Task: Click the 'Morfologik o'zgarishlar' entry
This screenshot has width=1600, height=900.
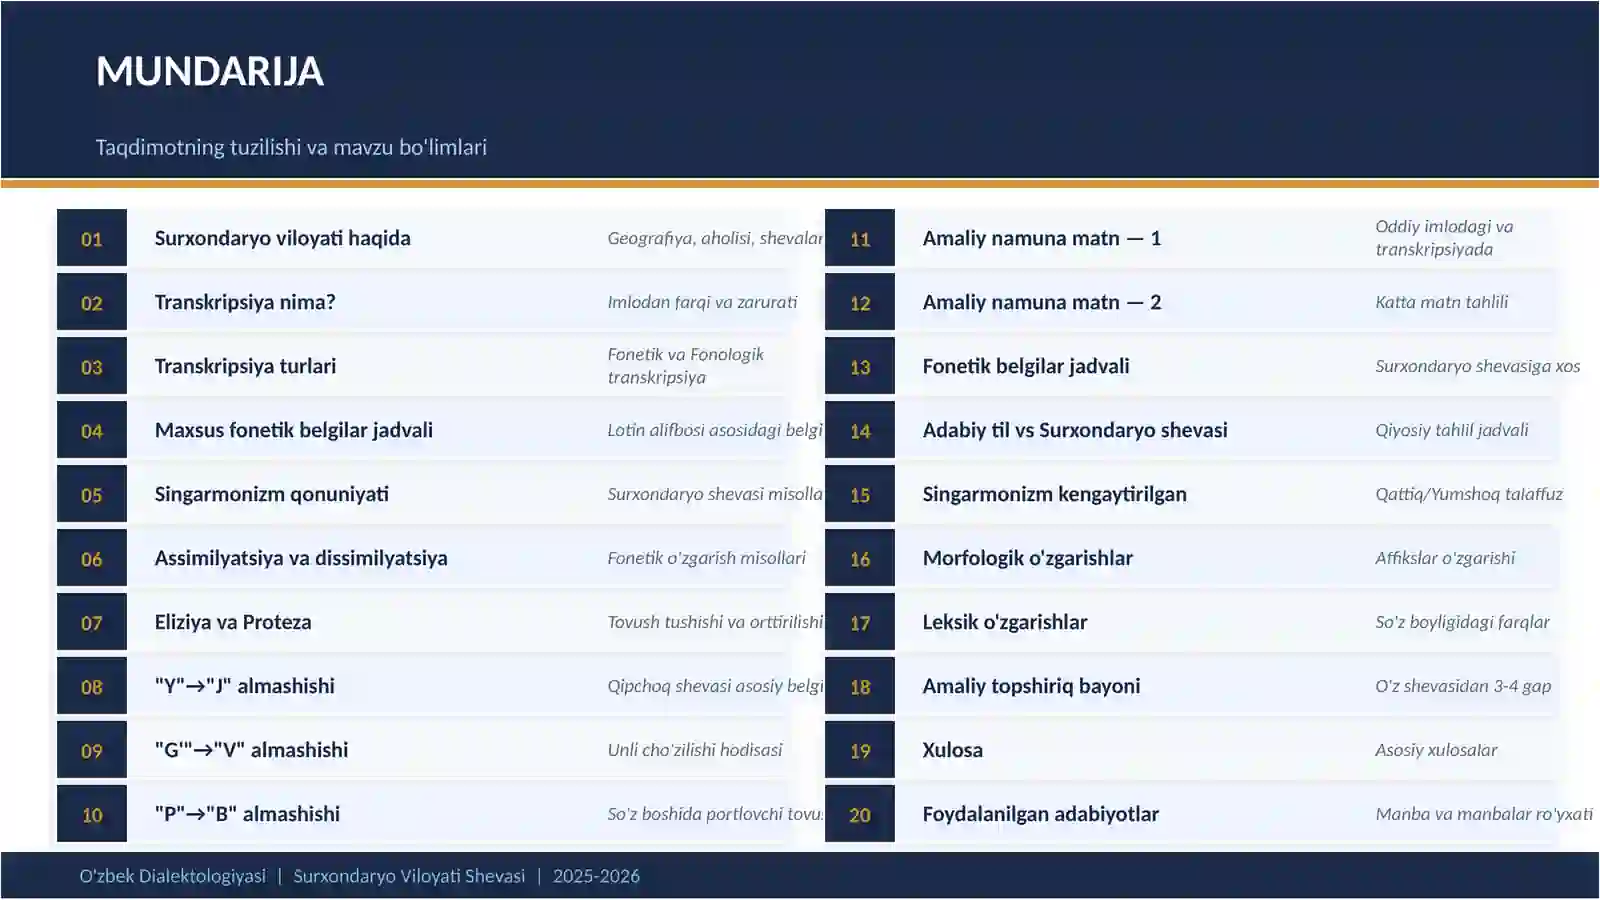Action: click(1028, 558)
